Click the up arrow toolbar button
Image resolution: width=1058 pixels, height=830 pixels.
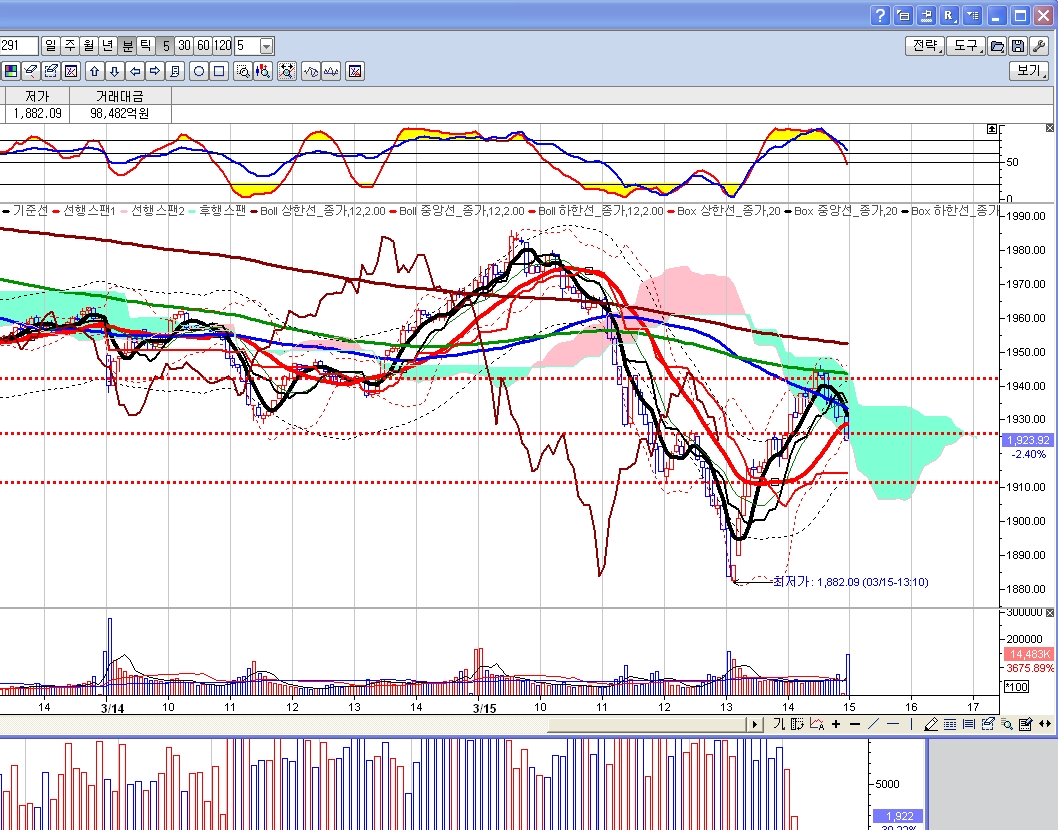pos(95,71)
